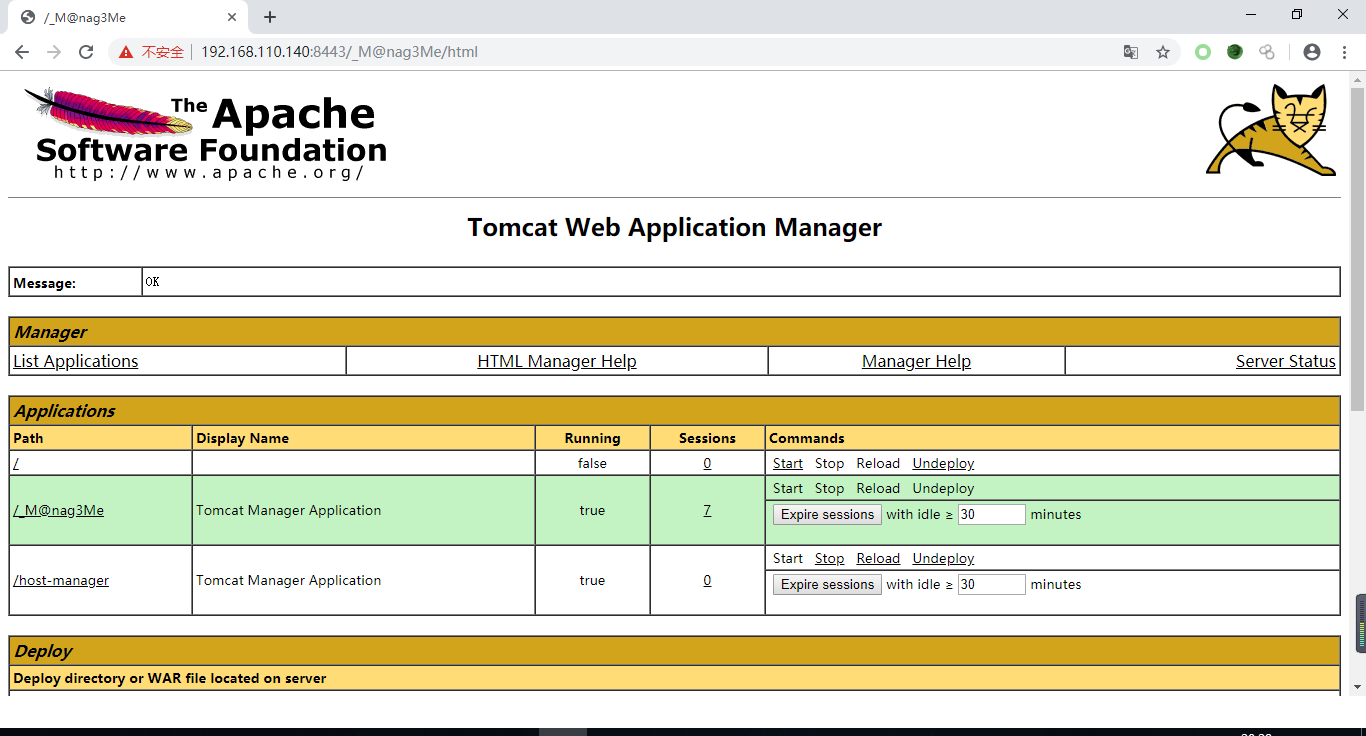Click the page vertical scrollbar down arrow

pos(1357,687)
